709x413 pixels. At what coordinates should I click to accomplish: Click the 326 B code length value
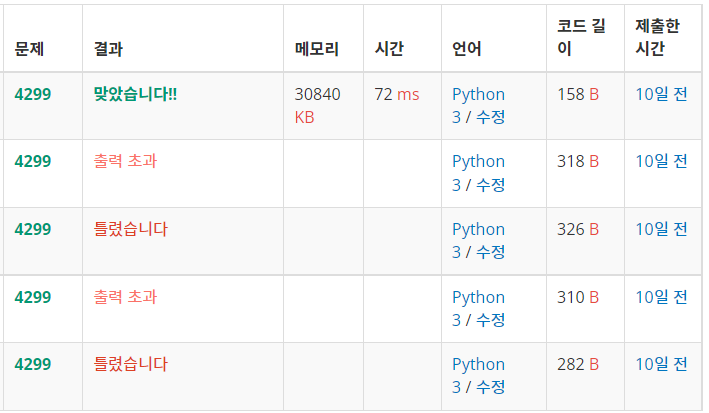578,229
